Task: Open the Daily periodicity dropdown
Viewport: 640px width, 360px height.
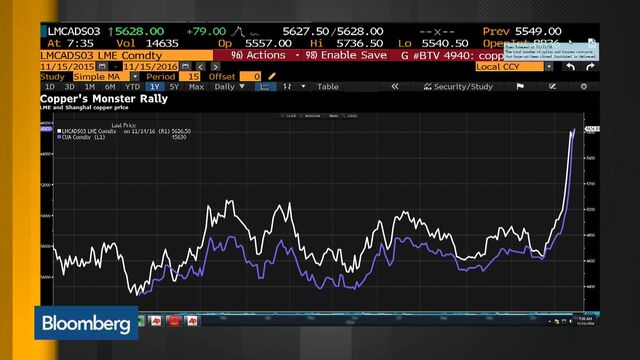Action: (x=229, y=87)
